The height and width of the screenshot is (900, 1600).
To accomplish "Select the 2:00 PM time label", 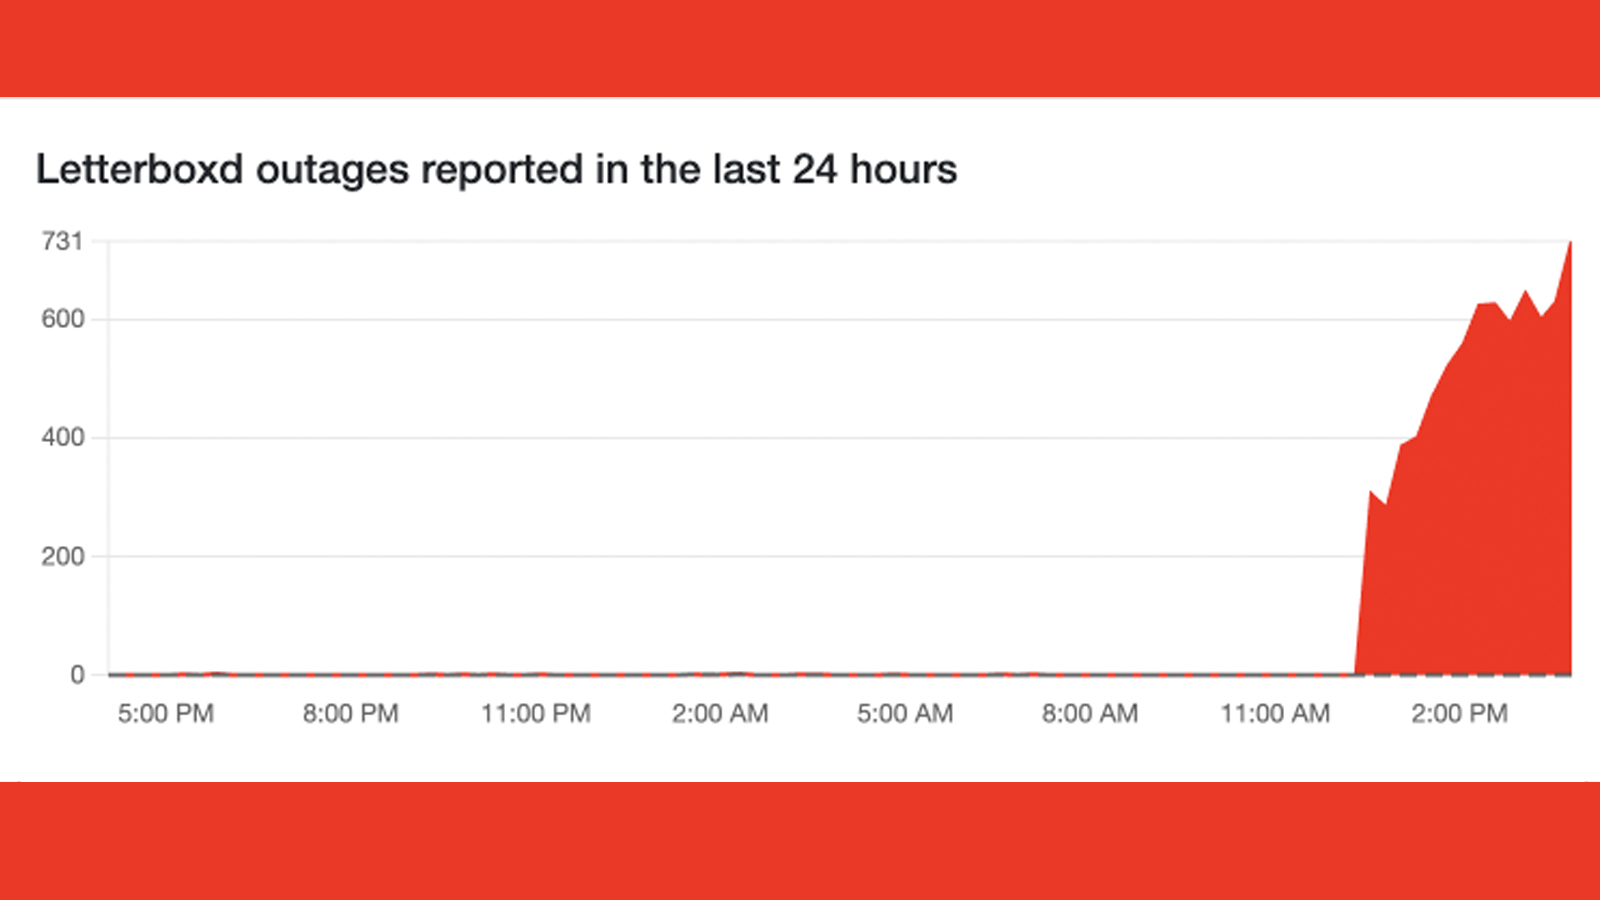I will (1459, 714).
